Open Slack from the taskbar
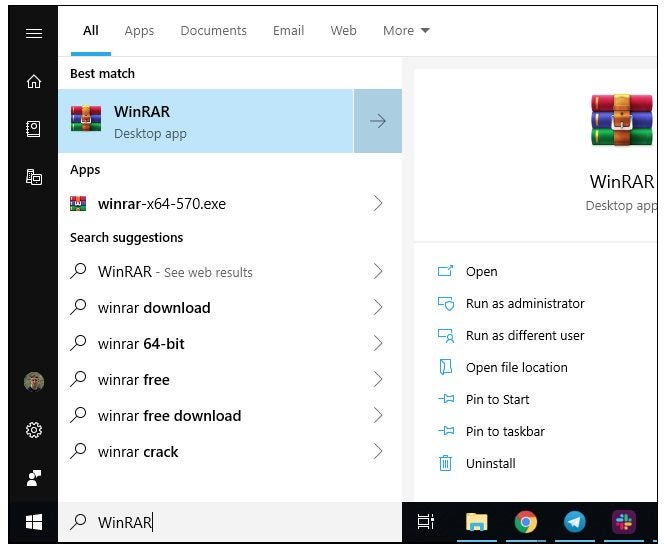Viewport: 664px width, 550px height. coord(624,521)
